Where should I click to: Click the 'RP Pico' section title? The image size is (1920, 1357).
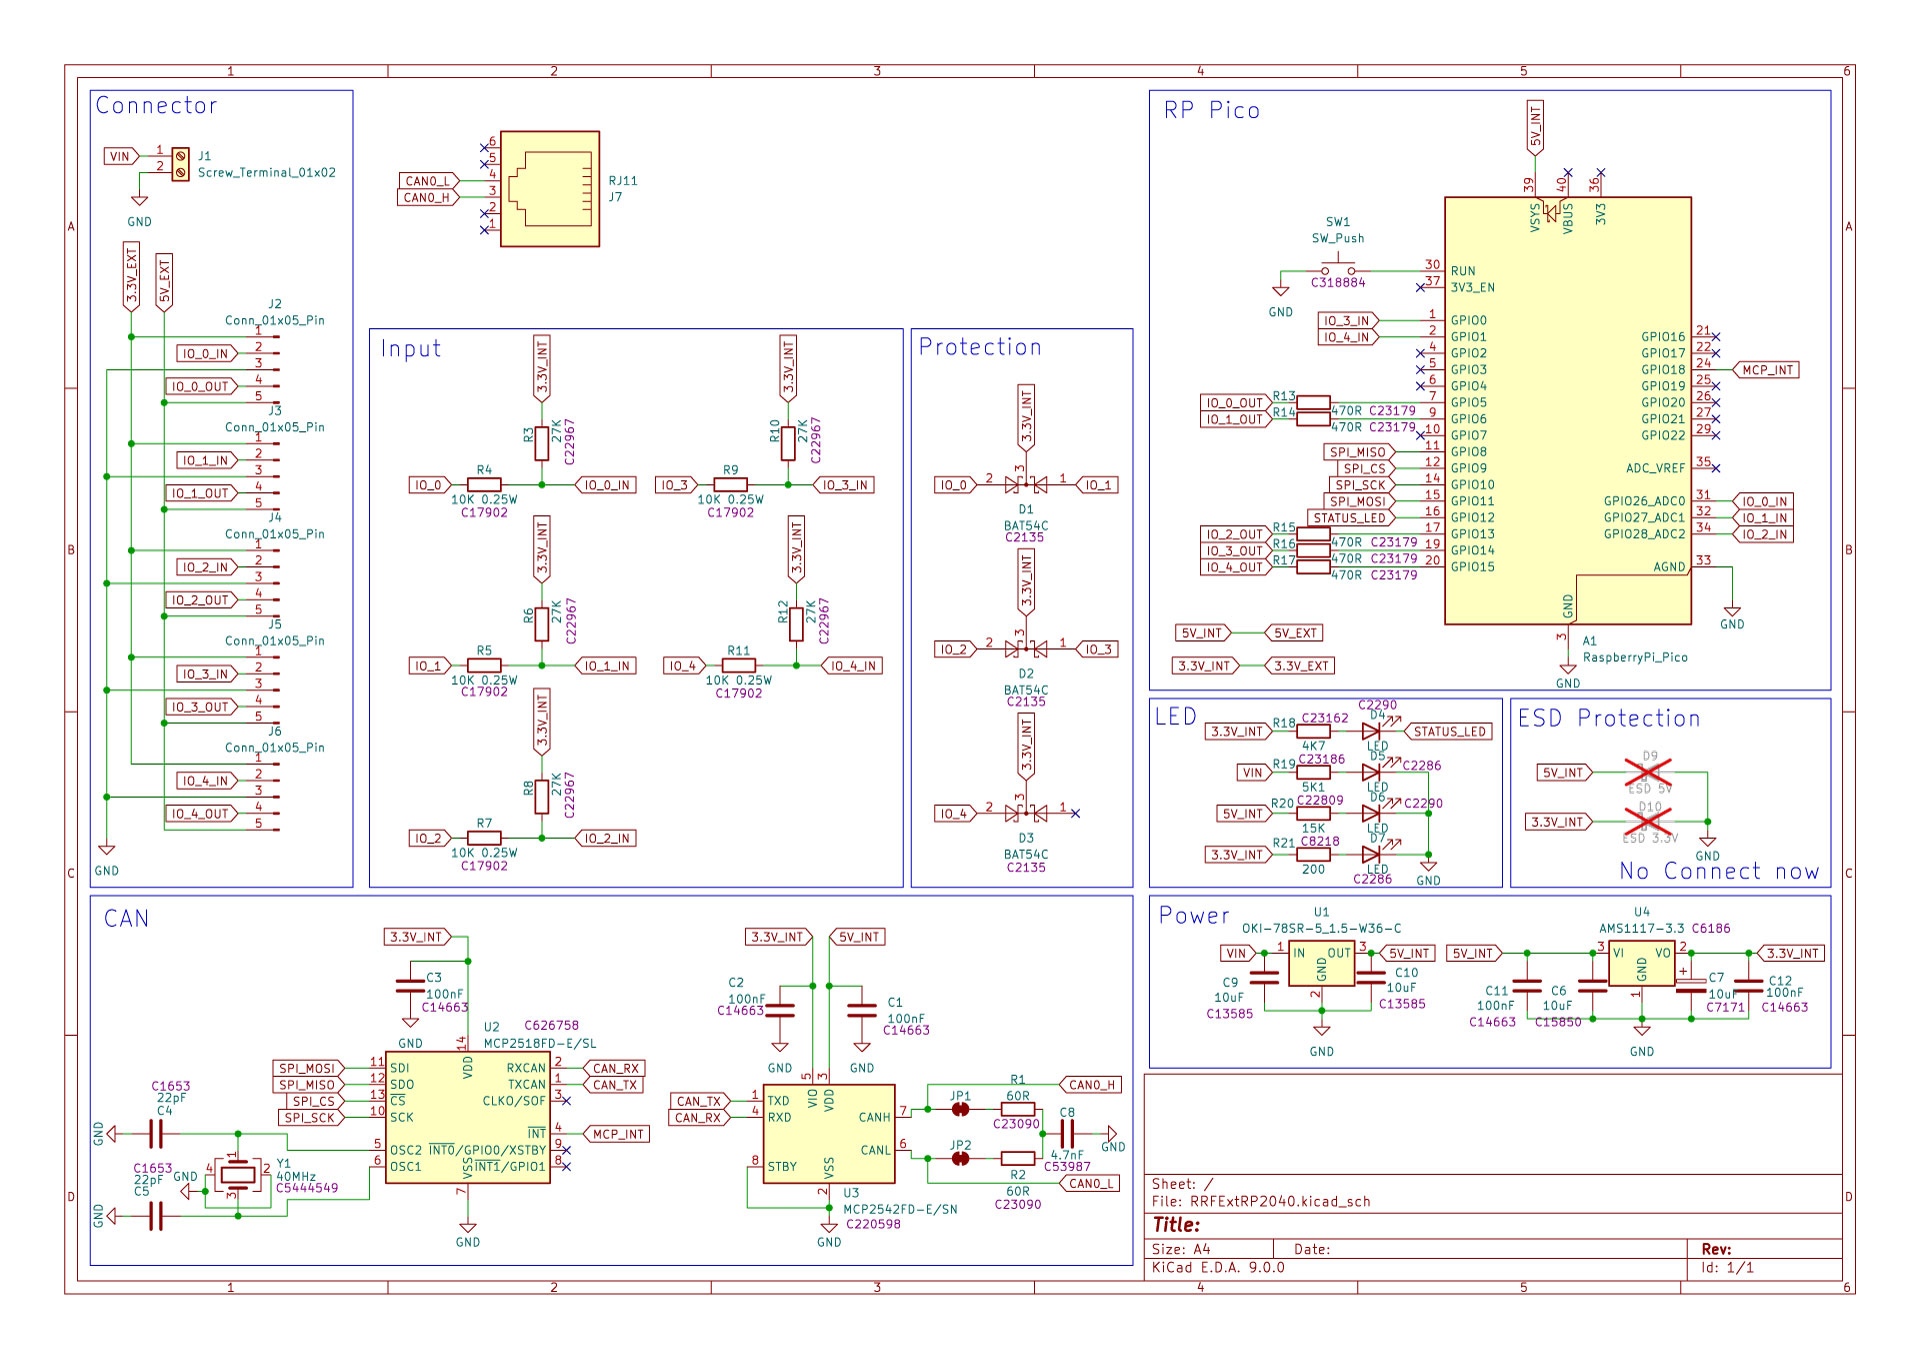(x=1211, y=110)
